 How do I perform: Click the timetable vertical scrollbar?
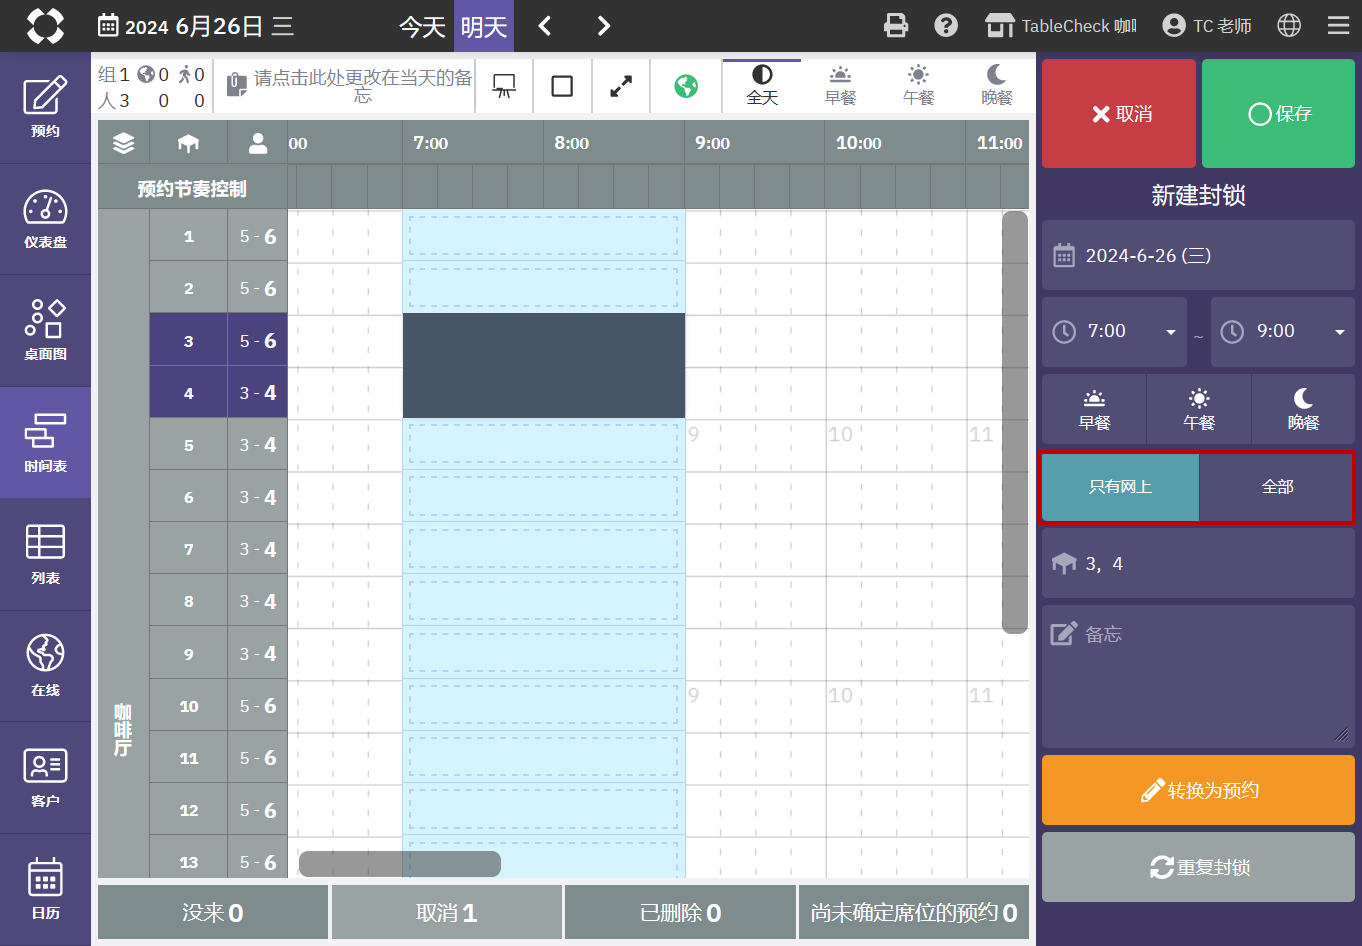pyautogui.click(x=1015, y=421)
